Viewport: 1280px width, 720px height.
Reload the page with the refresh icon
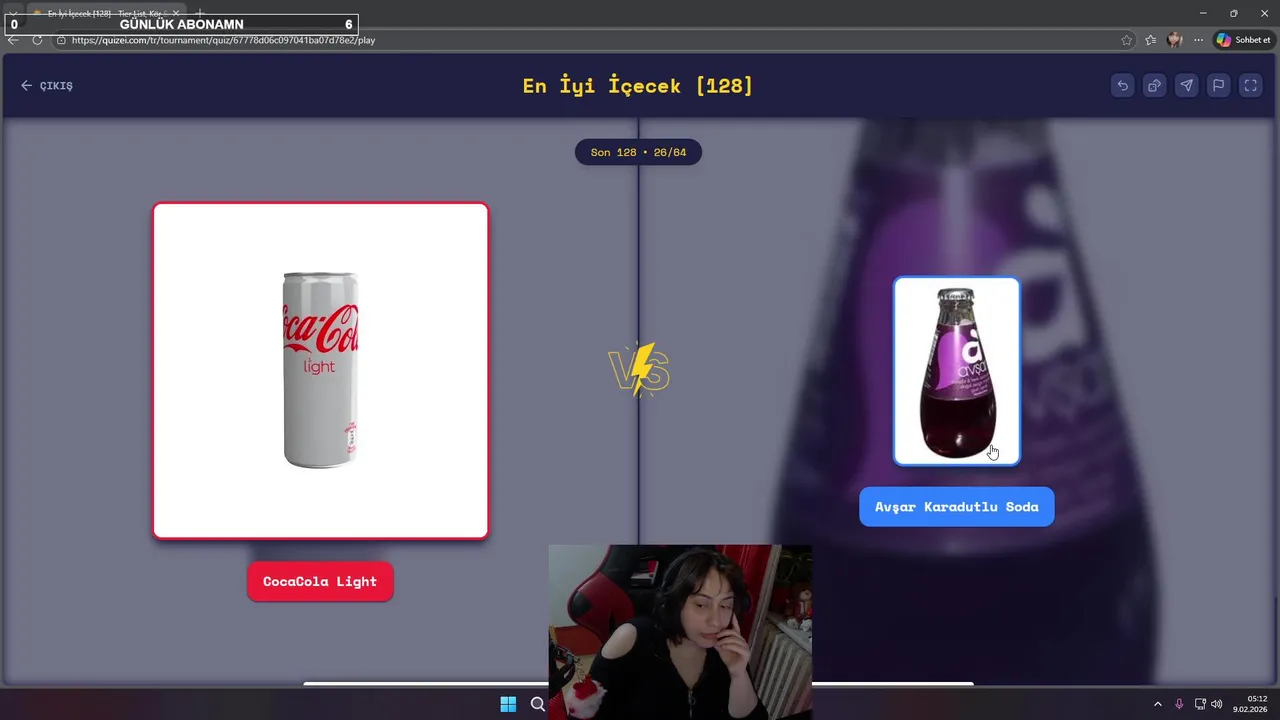pyautogui.click(x=37, y=40)
